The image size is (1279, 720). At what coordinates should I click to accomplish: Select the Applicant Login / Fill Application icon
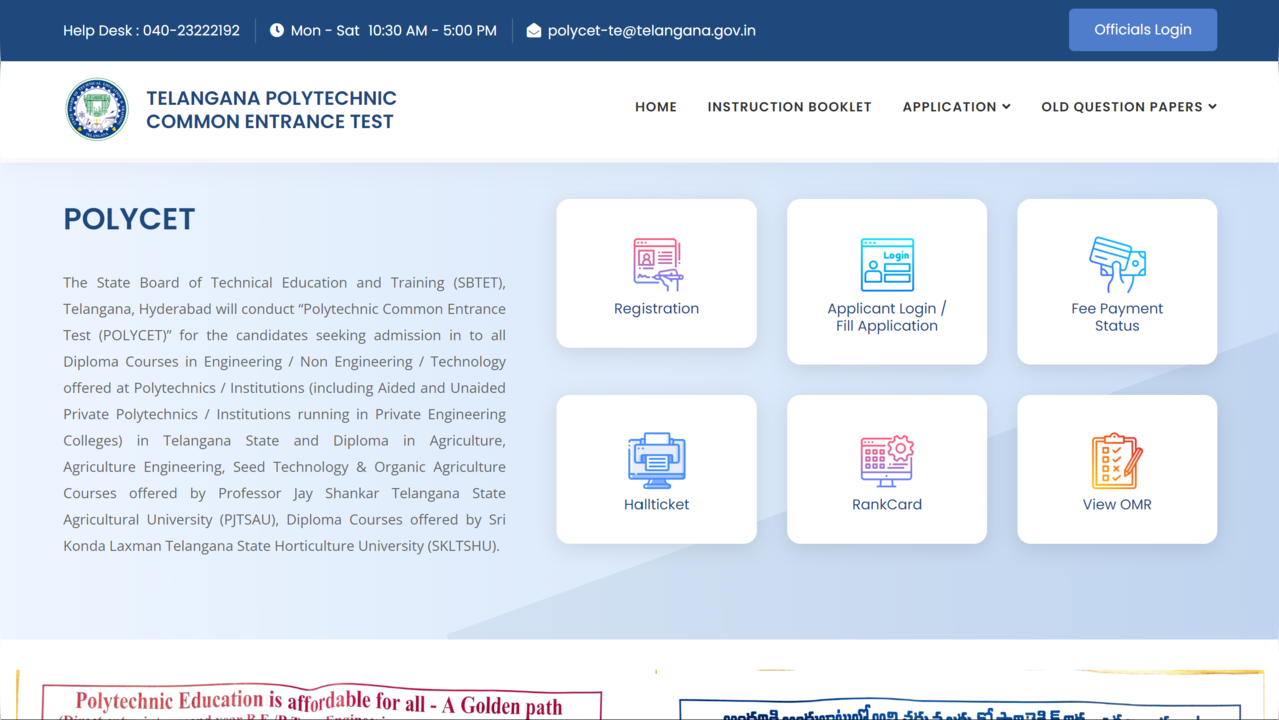[886, 264]
